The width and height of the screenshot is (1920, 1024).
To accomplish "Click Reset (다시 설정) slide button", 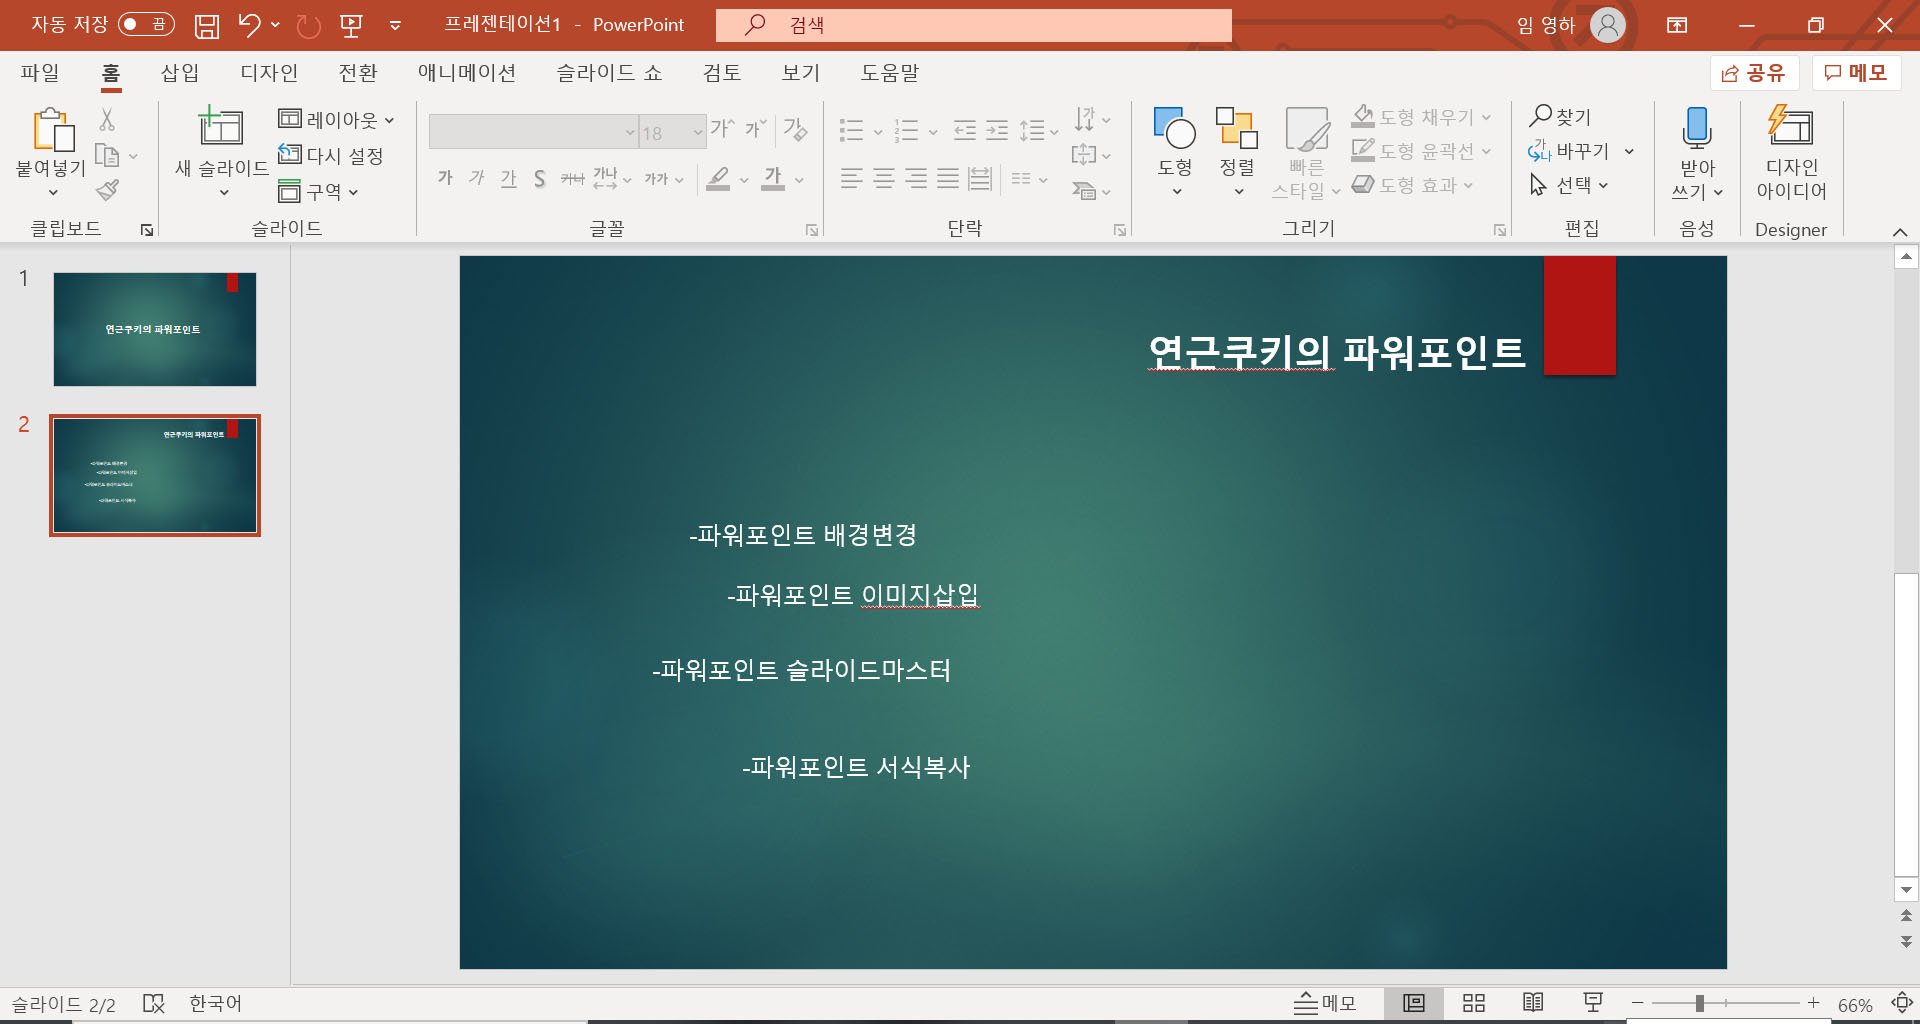I will [x=331, y=155].
